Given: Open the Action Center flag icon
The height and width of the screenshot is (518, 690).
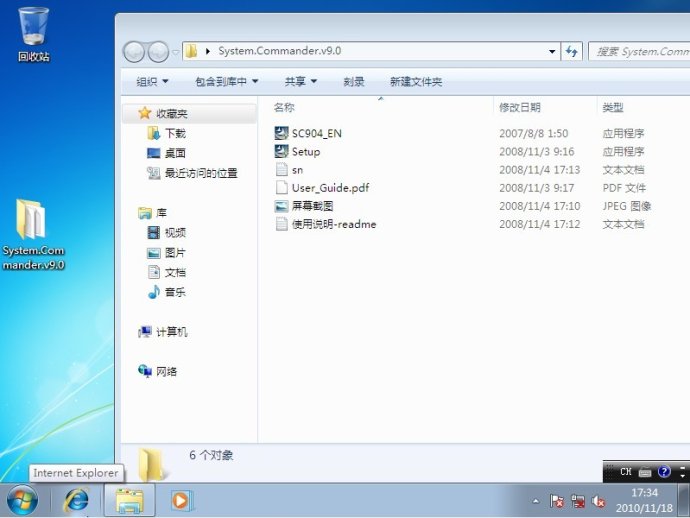Looking at the screenshot, I should pos(556,501).
